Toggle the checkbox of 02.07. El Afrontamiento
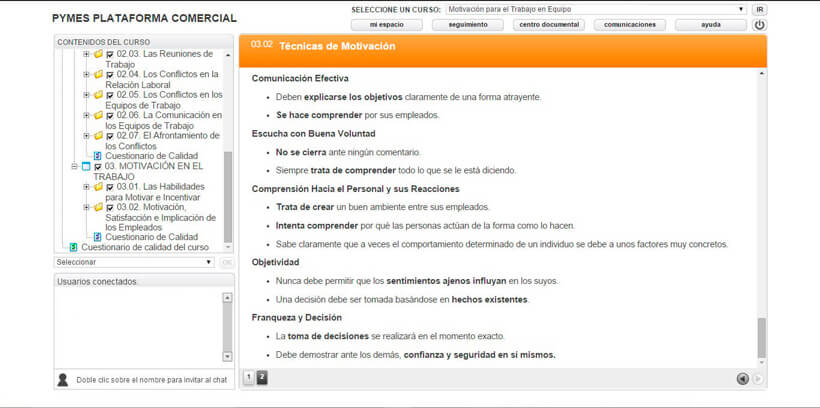This screenshot has width=820, height=408. [110, 136]
